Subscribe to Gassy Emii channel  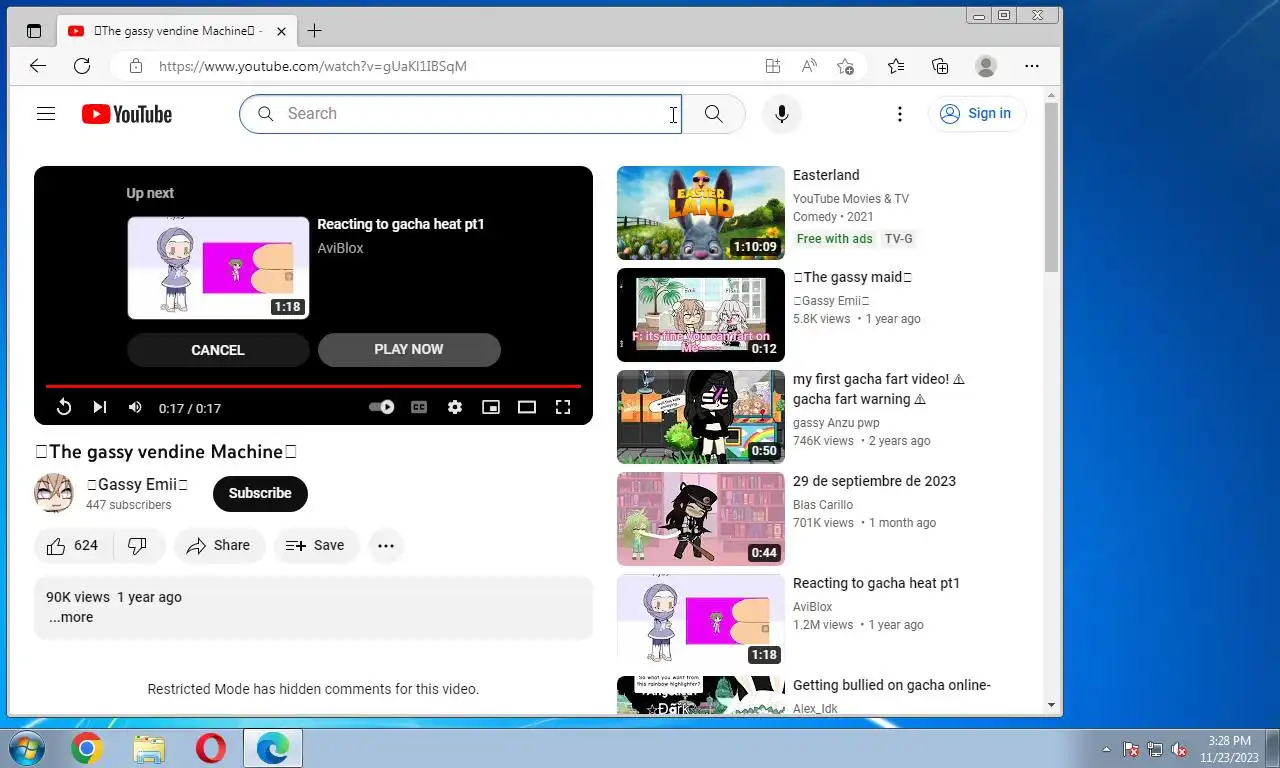260,493
